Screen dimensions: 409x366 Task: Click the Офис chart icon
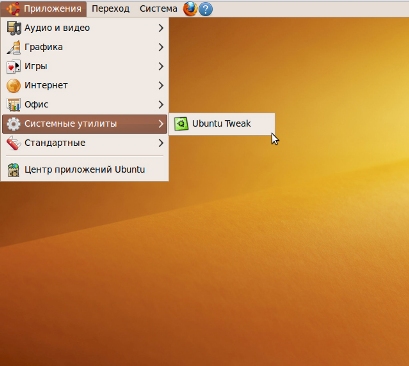[x=14, y=105]
